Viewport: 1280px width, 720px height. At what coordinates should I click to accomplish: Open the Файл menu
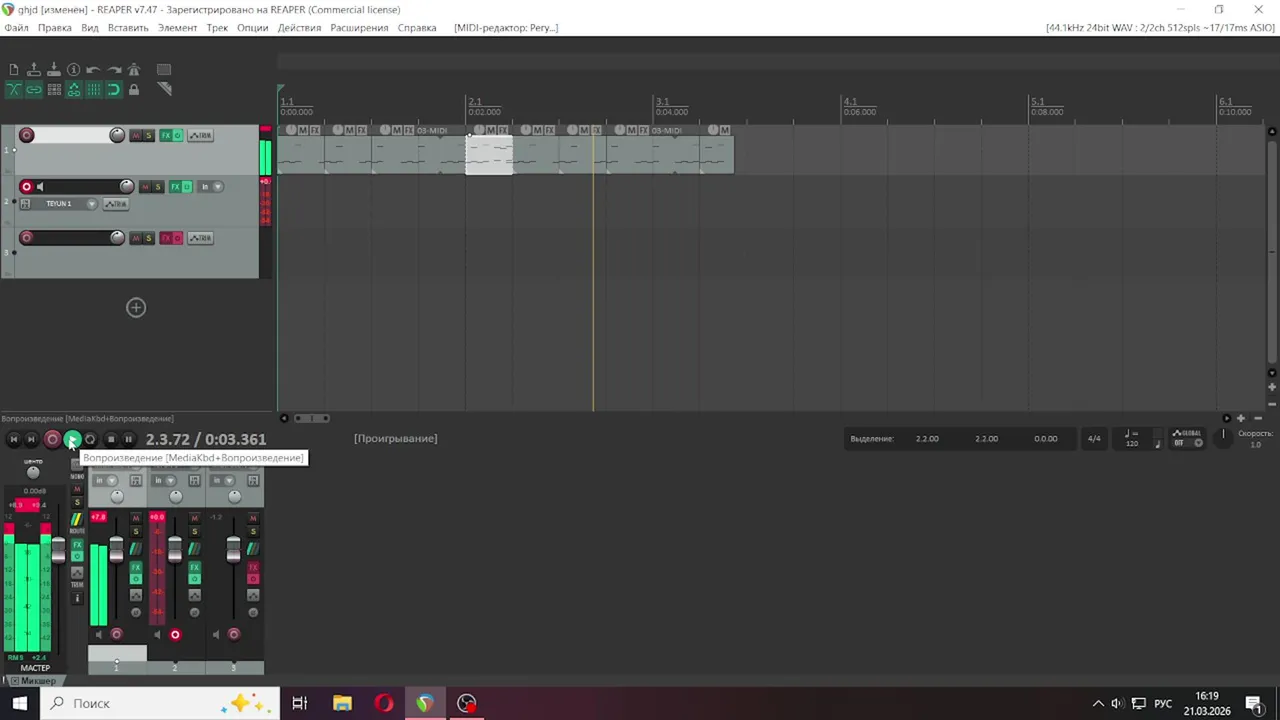click(x=16, y=28)
